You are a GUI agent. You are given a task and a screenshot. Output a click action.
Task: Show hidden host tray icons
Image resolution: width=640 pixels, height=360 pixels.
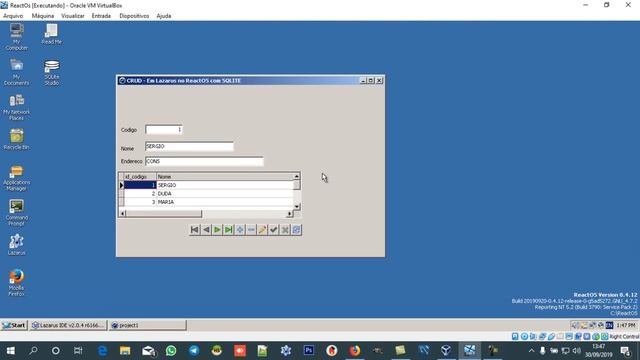click(531, 351)
